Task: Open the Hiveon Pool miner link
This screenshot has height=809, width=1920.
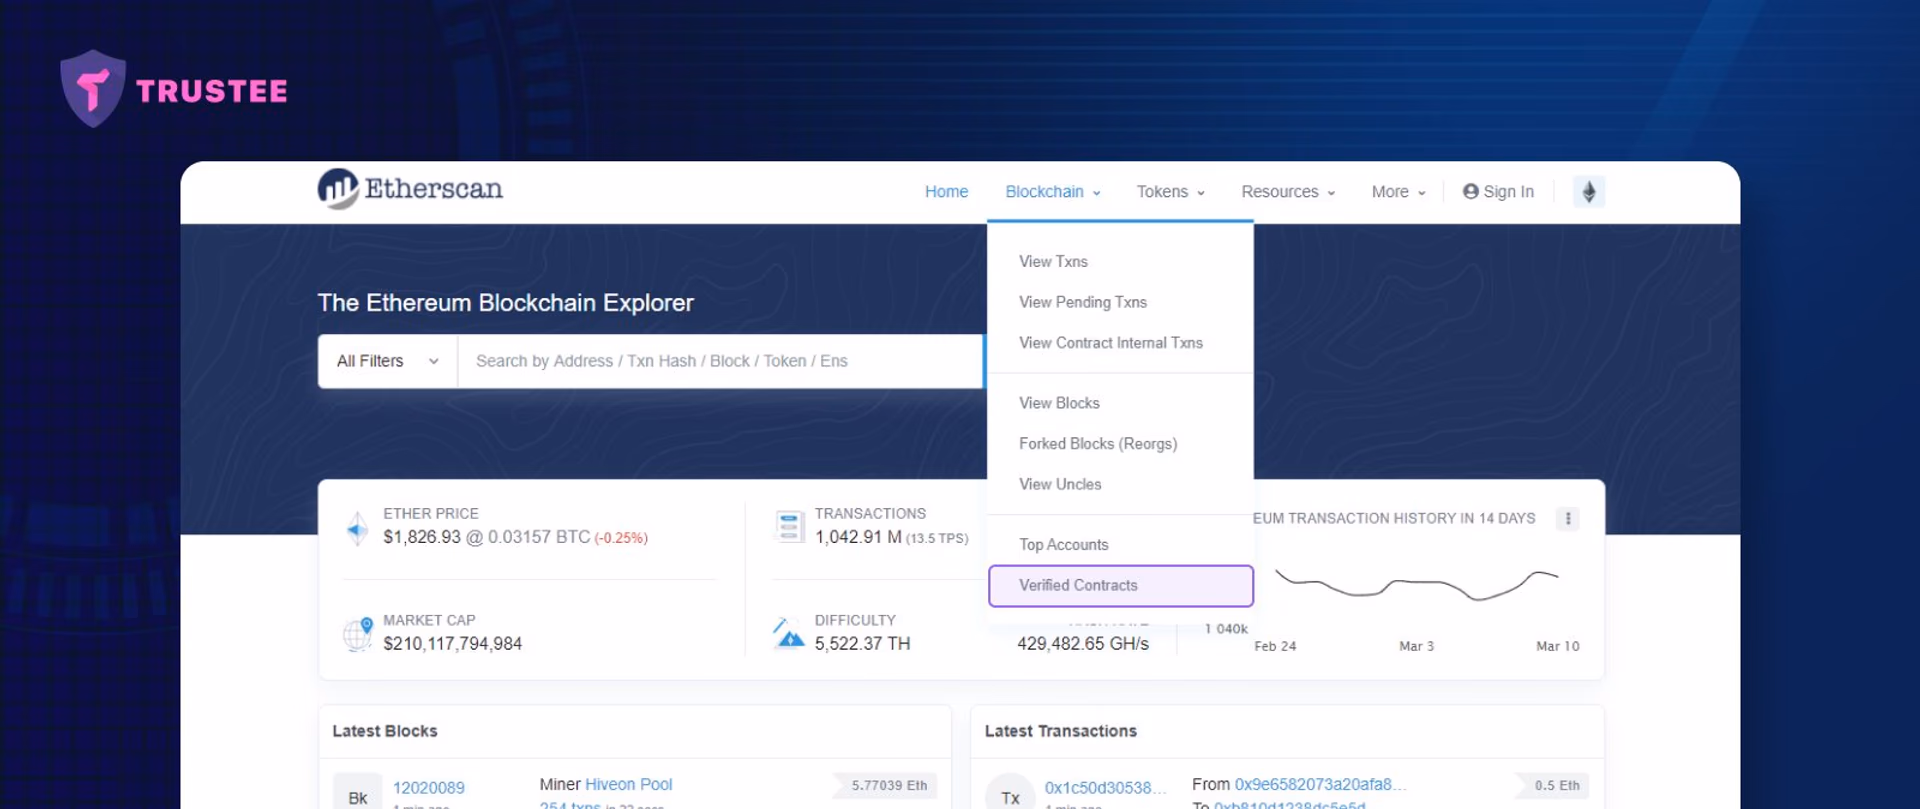Action: click(628, 785)
